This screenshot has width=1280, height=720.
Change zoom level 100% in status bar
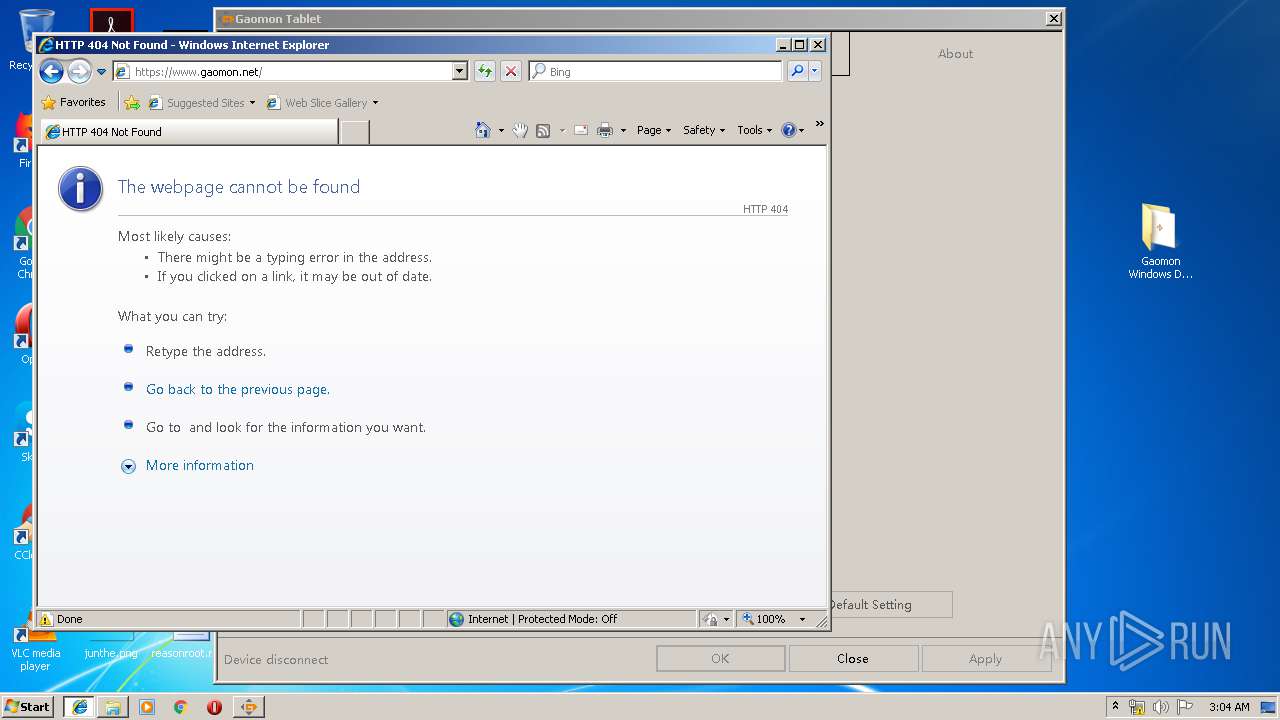click(x=773, y=619)
